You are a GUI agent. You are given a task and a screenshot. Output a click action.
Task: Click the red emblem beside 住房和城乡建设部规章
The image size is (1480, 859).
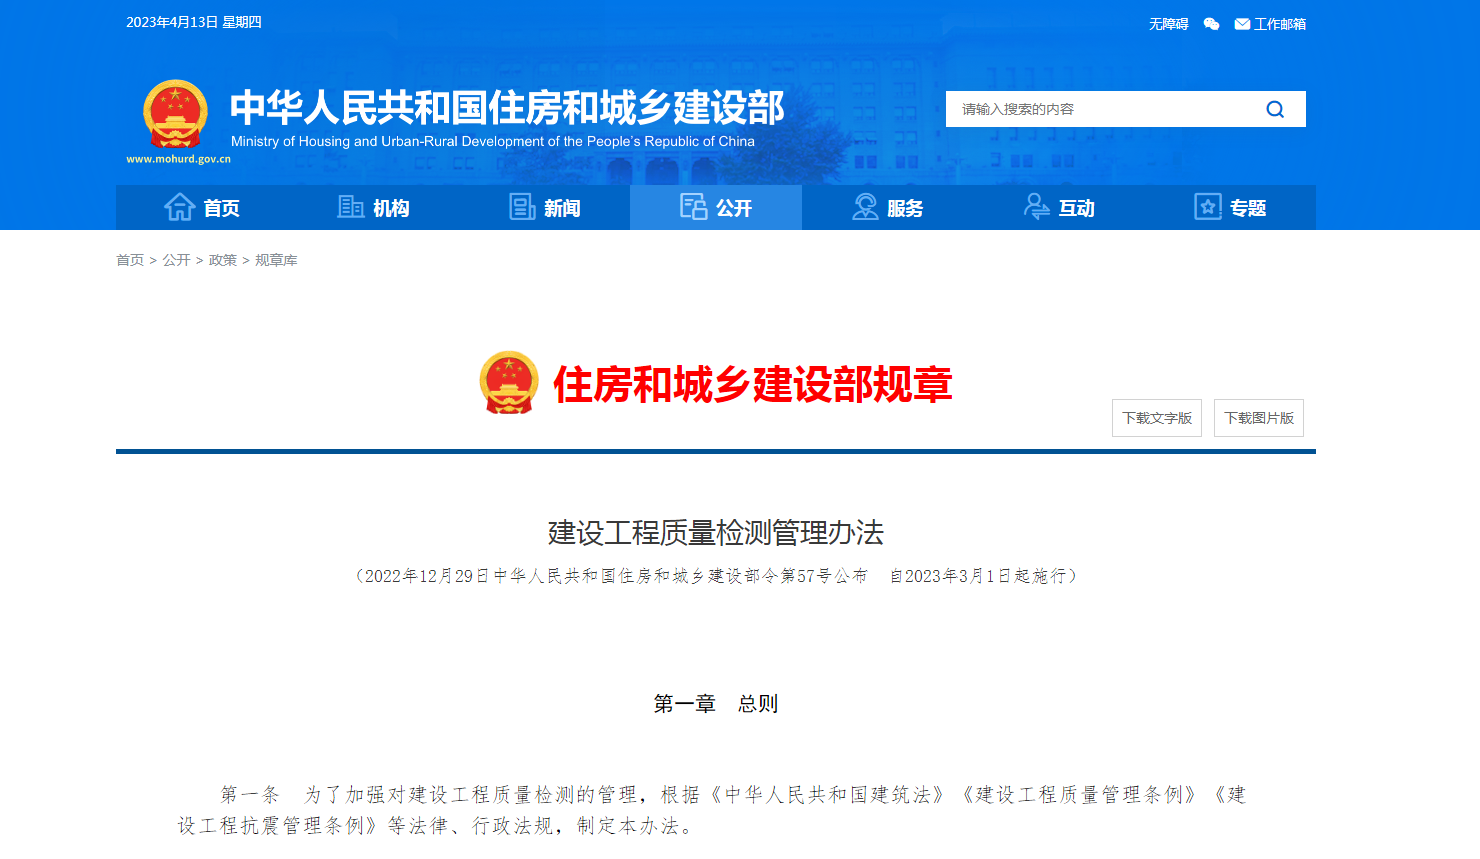(x=509, y=383)
